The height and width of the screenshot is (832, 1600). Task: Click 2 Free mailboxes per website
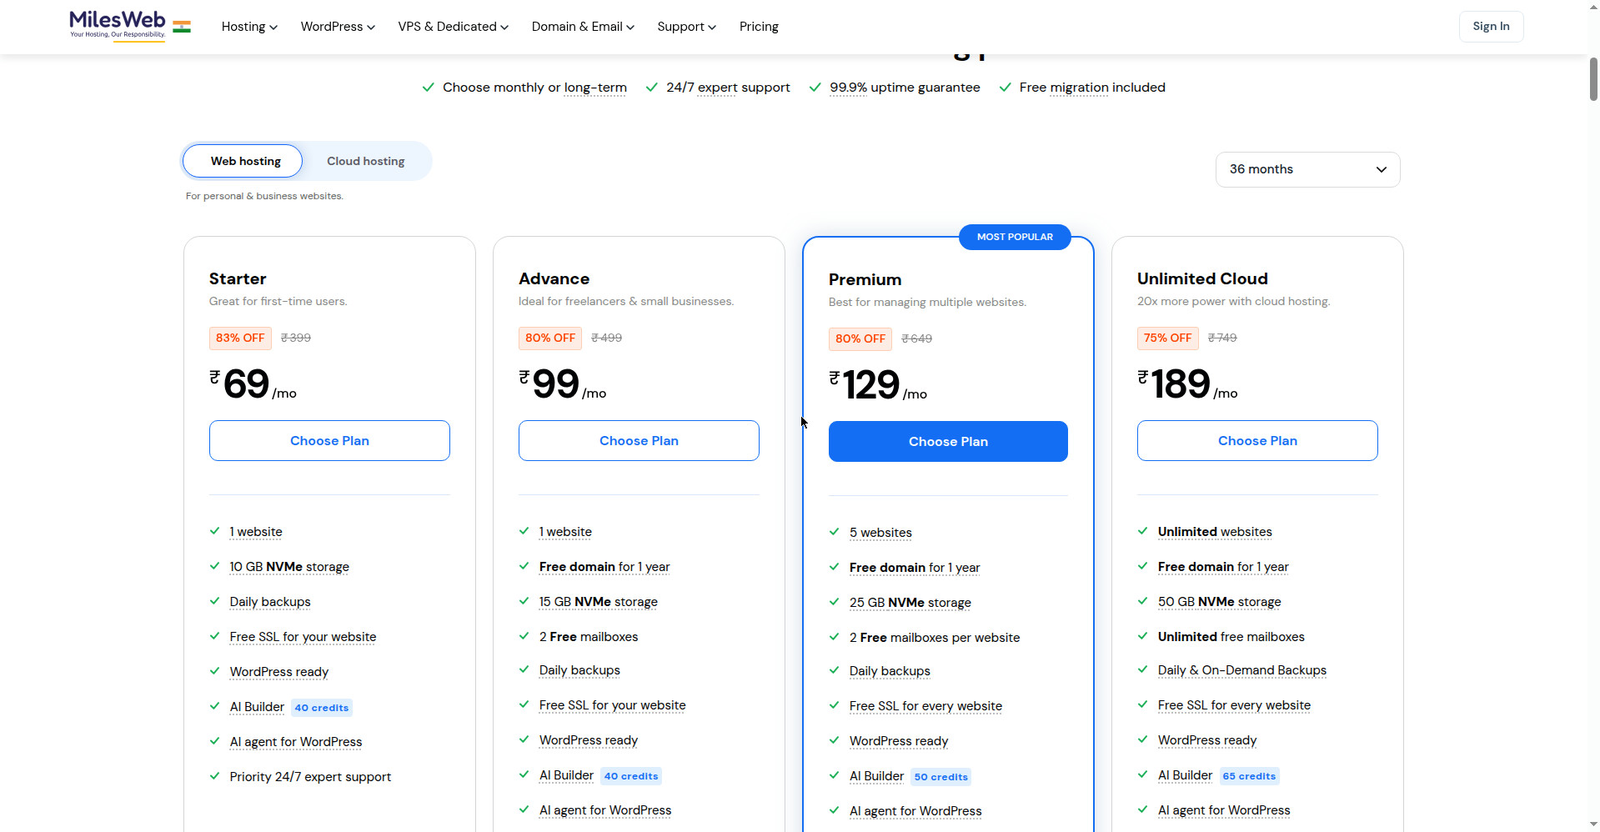[x=934, y=638]
